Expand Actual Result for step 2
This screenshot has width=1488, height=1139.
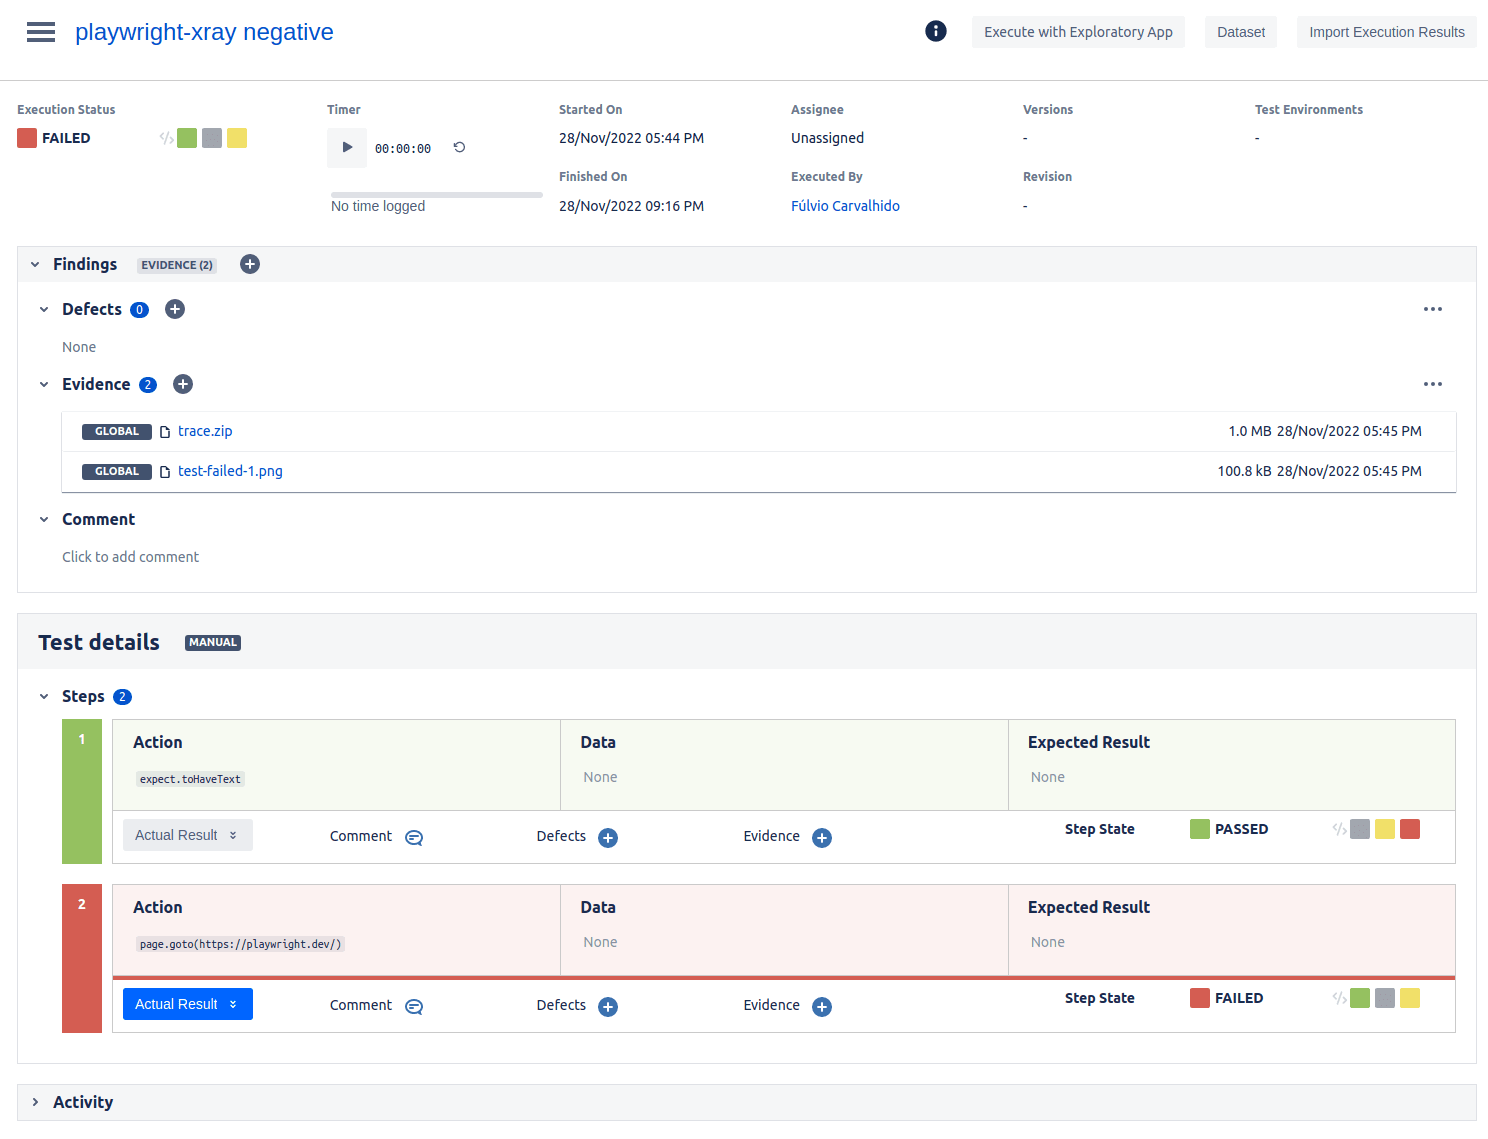point(188,1004)
